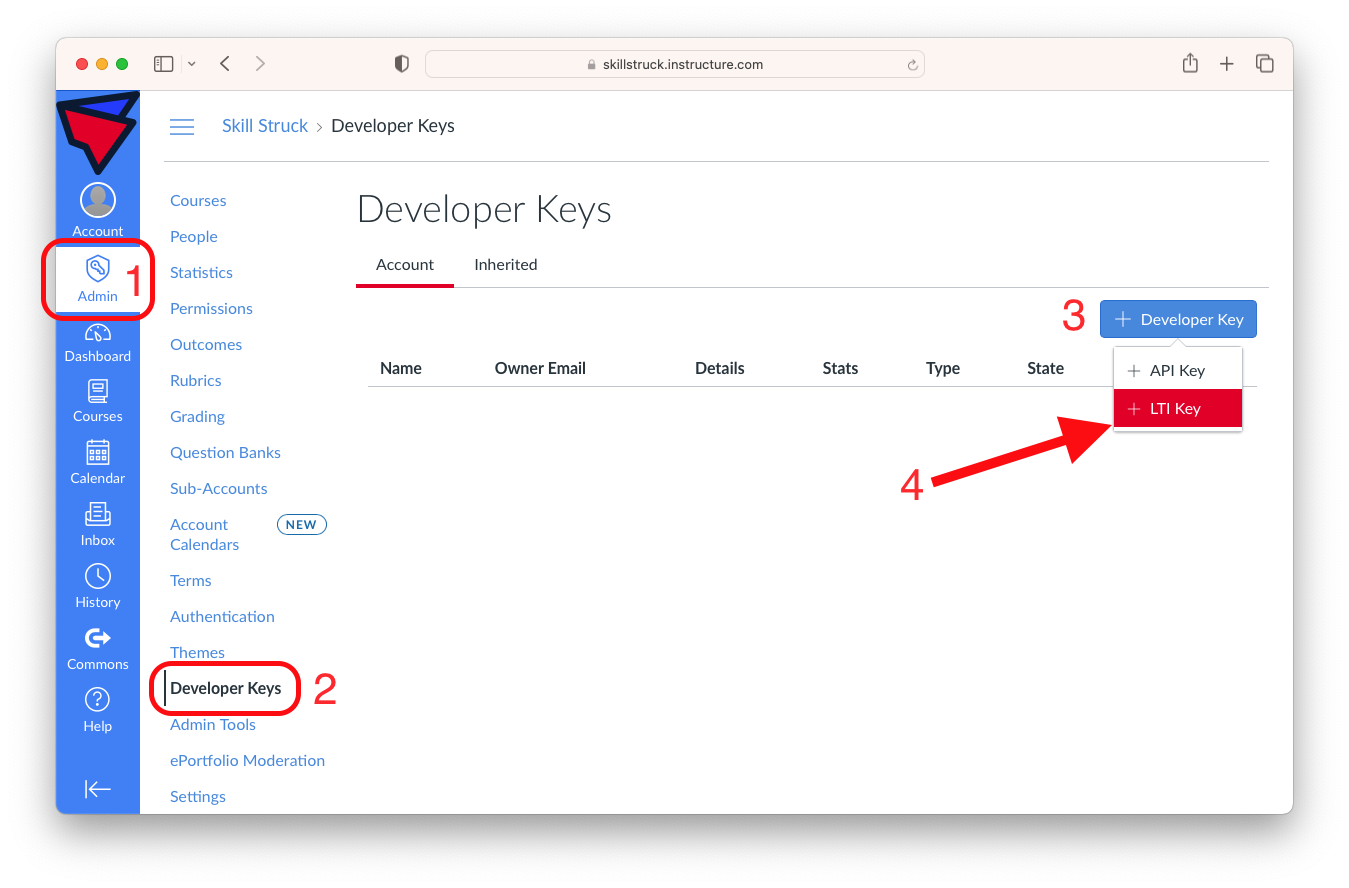The width and height of the screenshot is (1349, 888).
Task: Click the Skill Struck logo
Action: (97, 130)
